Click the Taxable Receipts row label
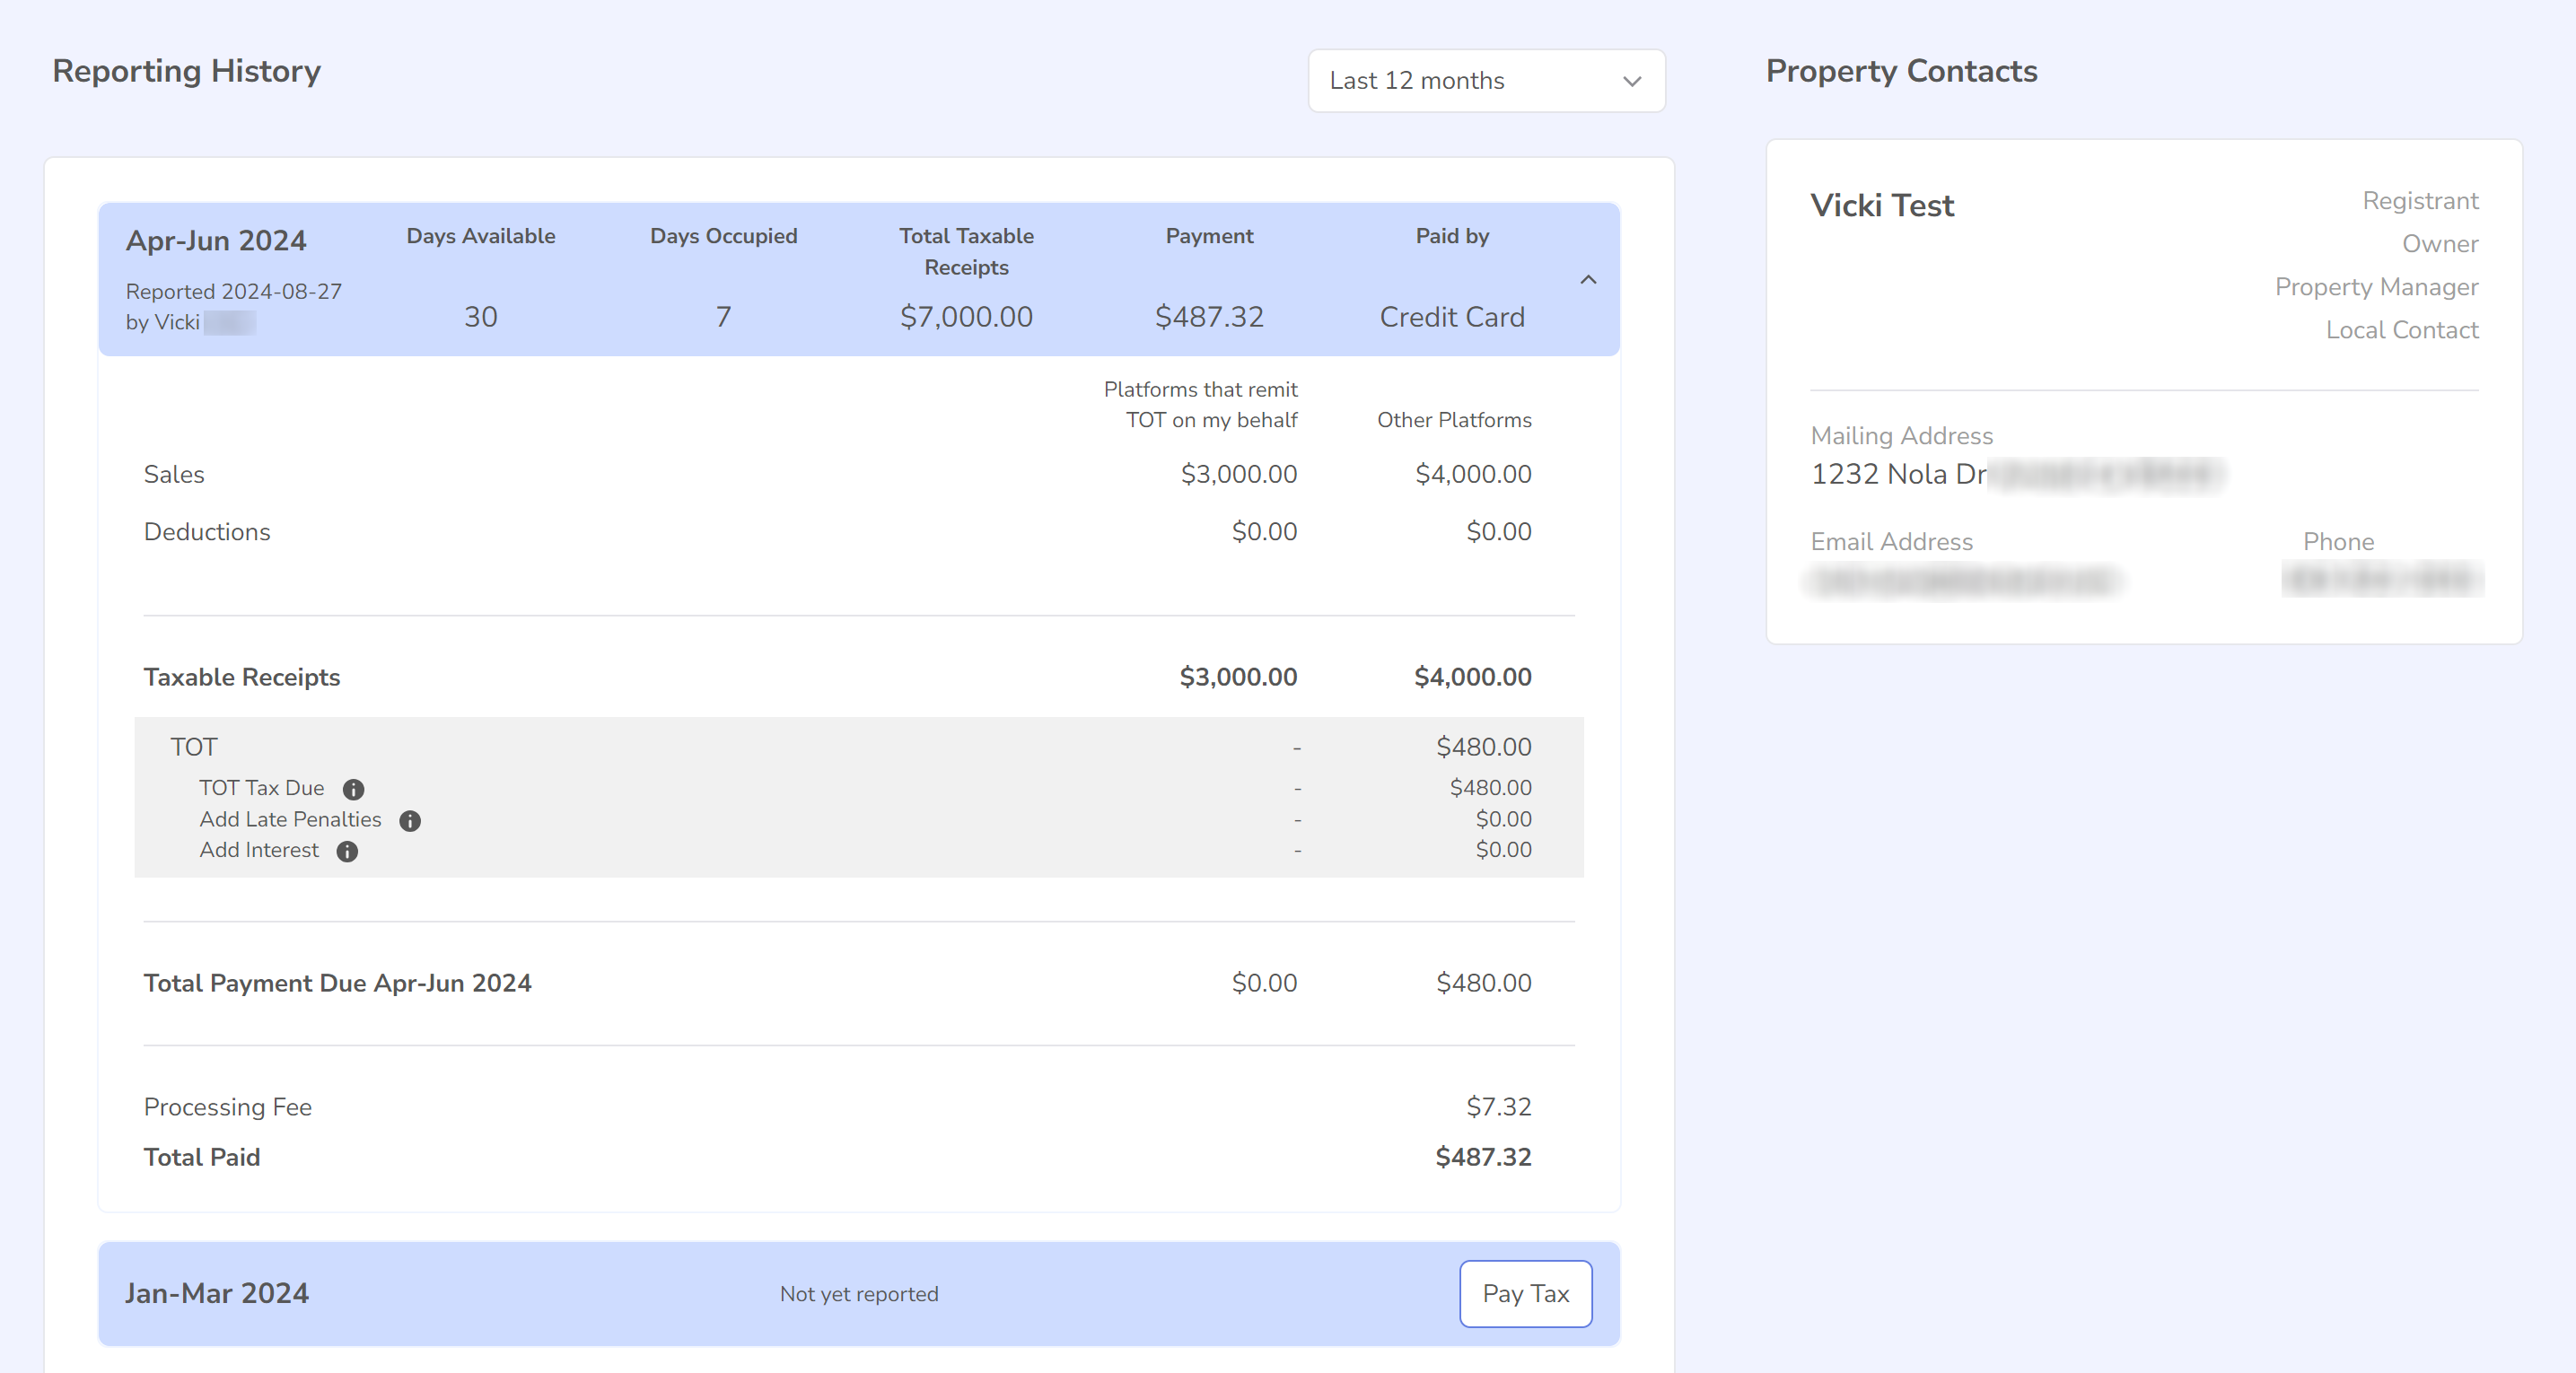 [242, 677]
